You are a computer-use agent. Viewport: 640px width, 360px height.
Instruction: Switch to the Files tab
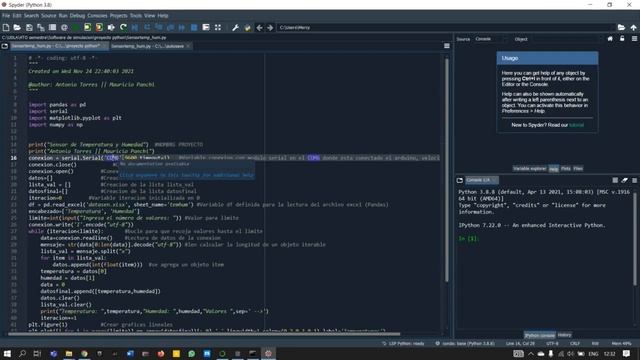click(578, 169)
